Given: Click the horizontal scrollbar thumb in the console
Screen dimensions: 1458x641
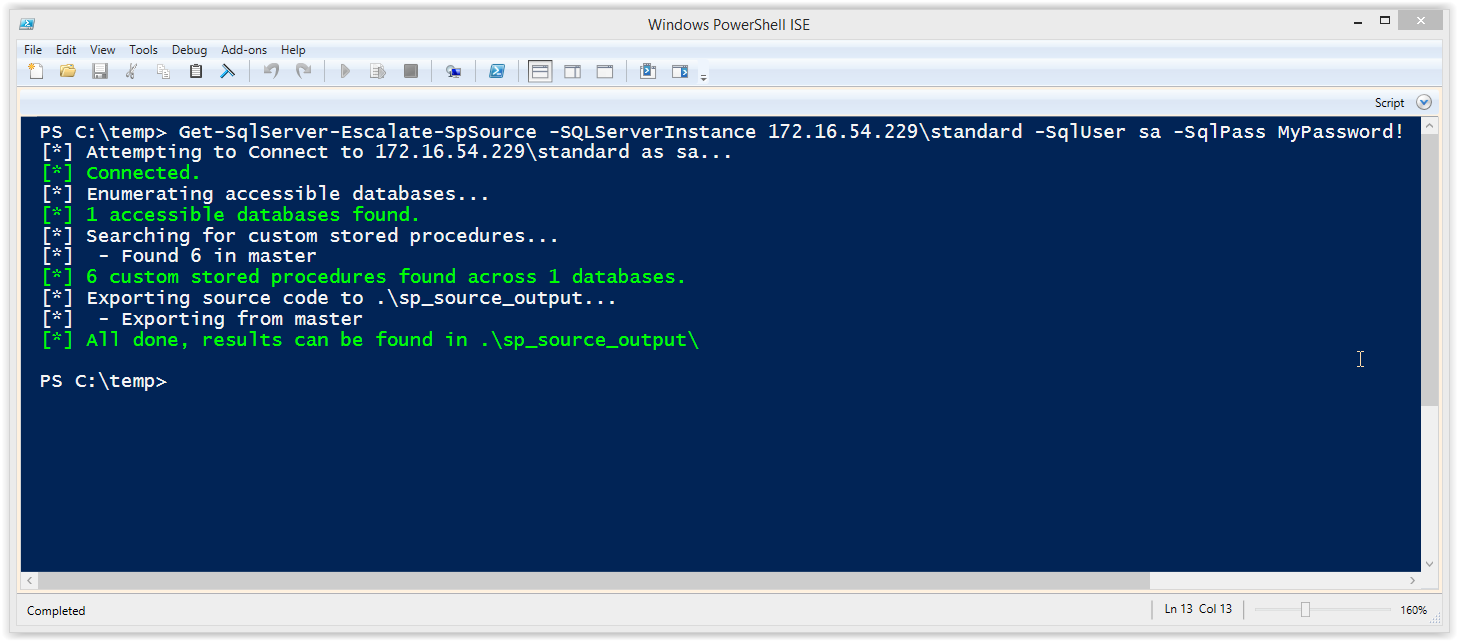Looking at the screenshot, I should coord(595,580).
